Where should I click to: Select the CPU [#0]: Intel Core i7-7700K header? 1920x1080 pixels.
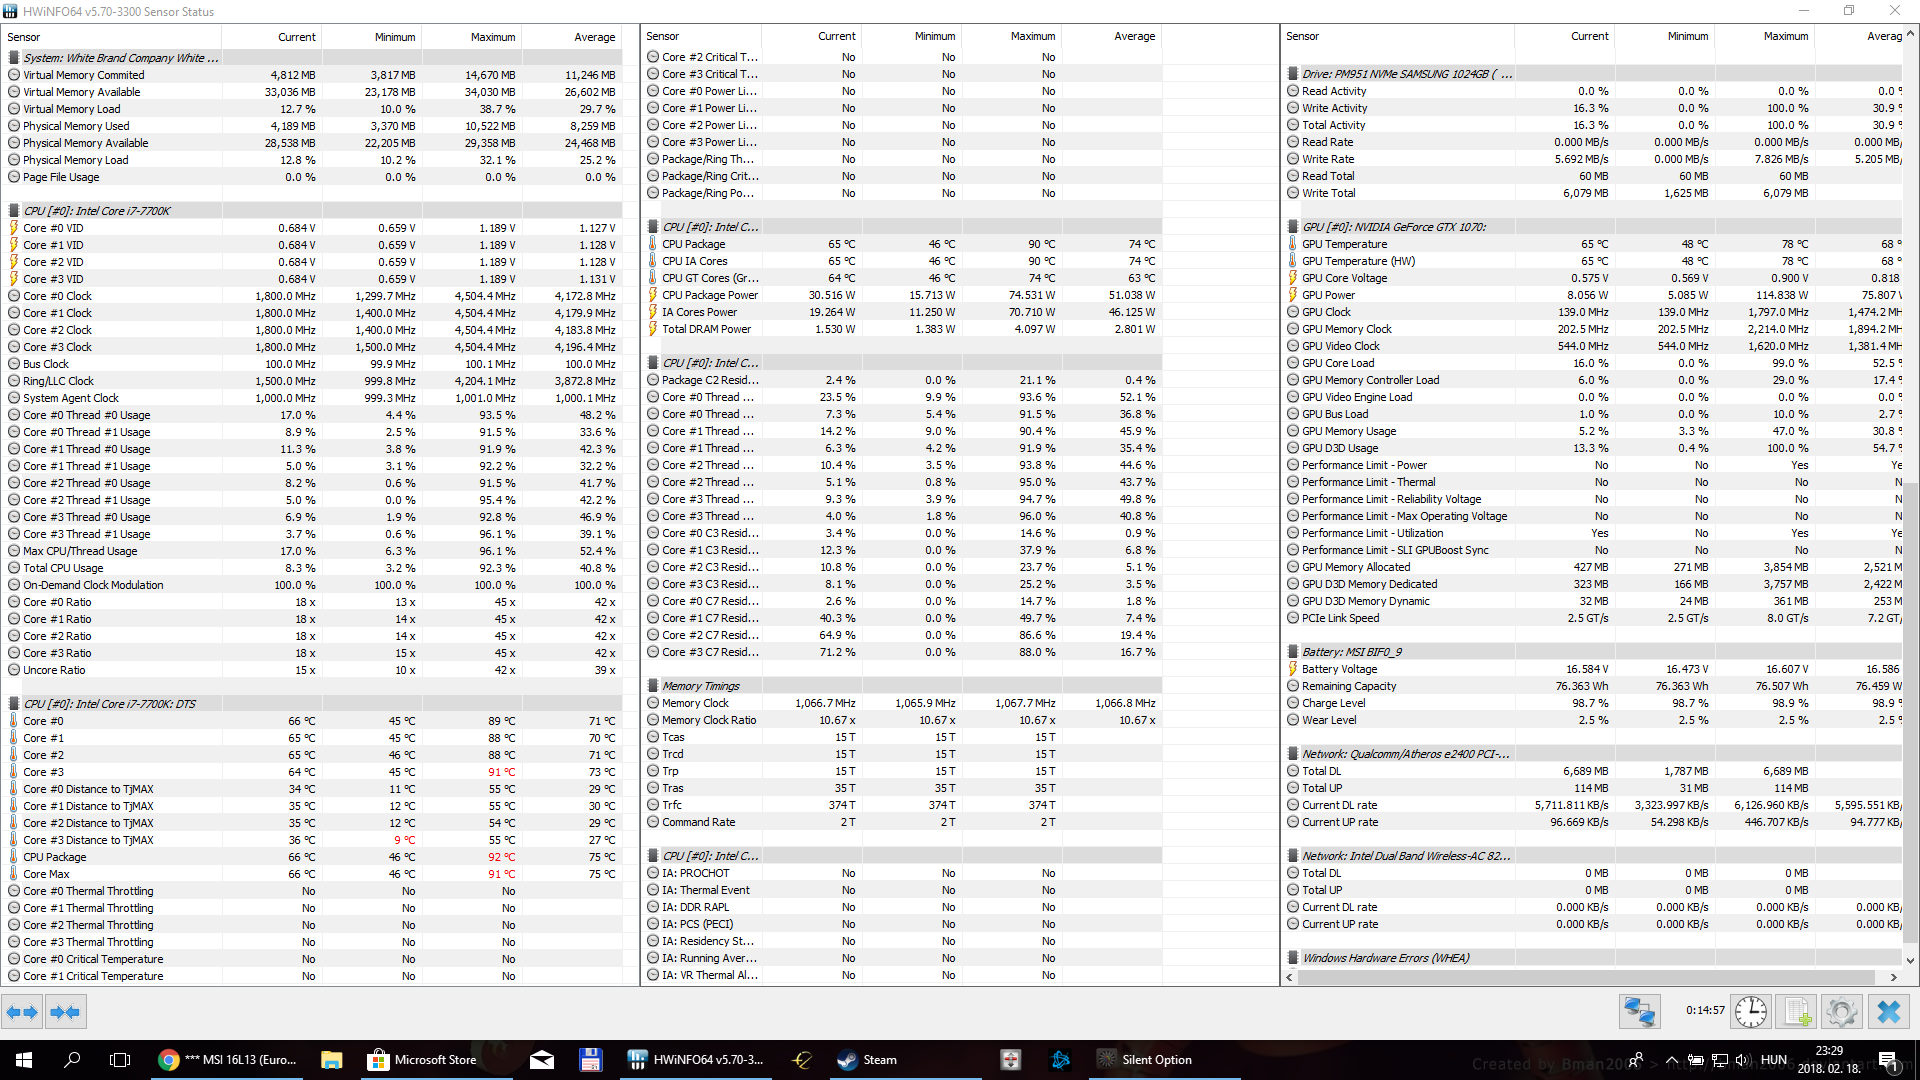pos(313,211)
